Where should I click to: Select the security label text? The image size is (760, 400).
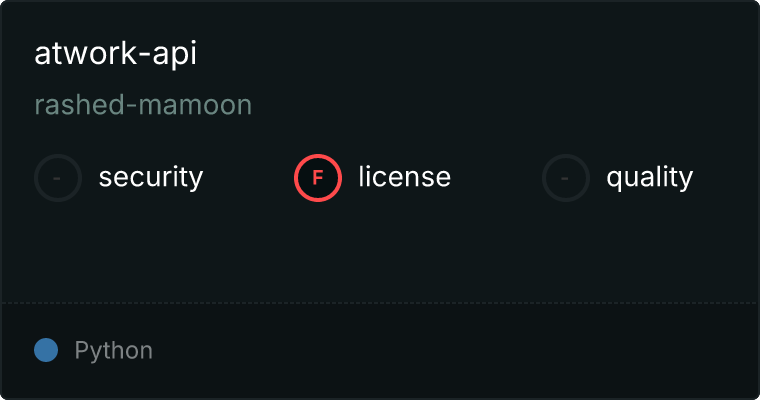click(151, 178)
